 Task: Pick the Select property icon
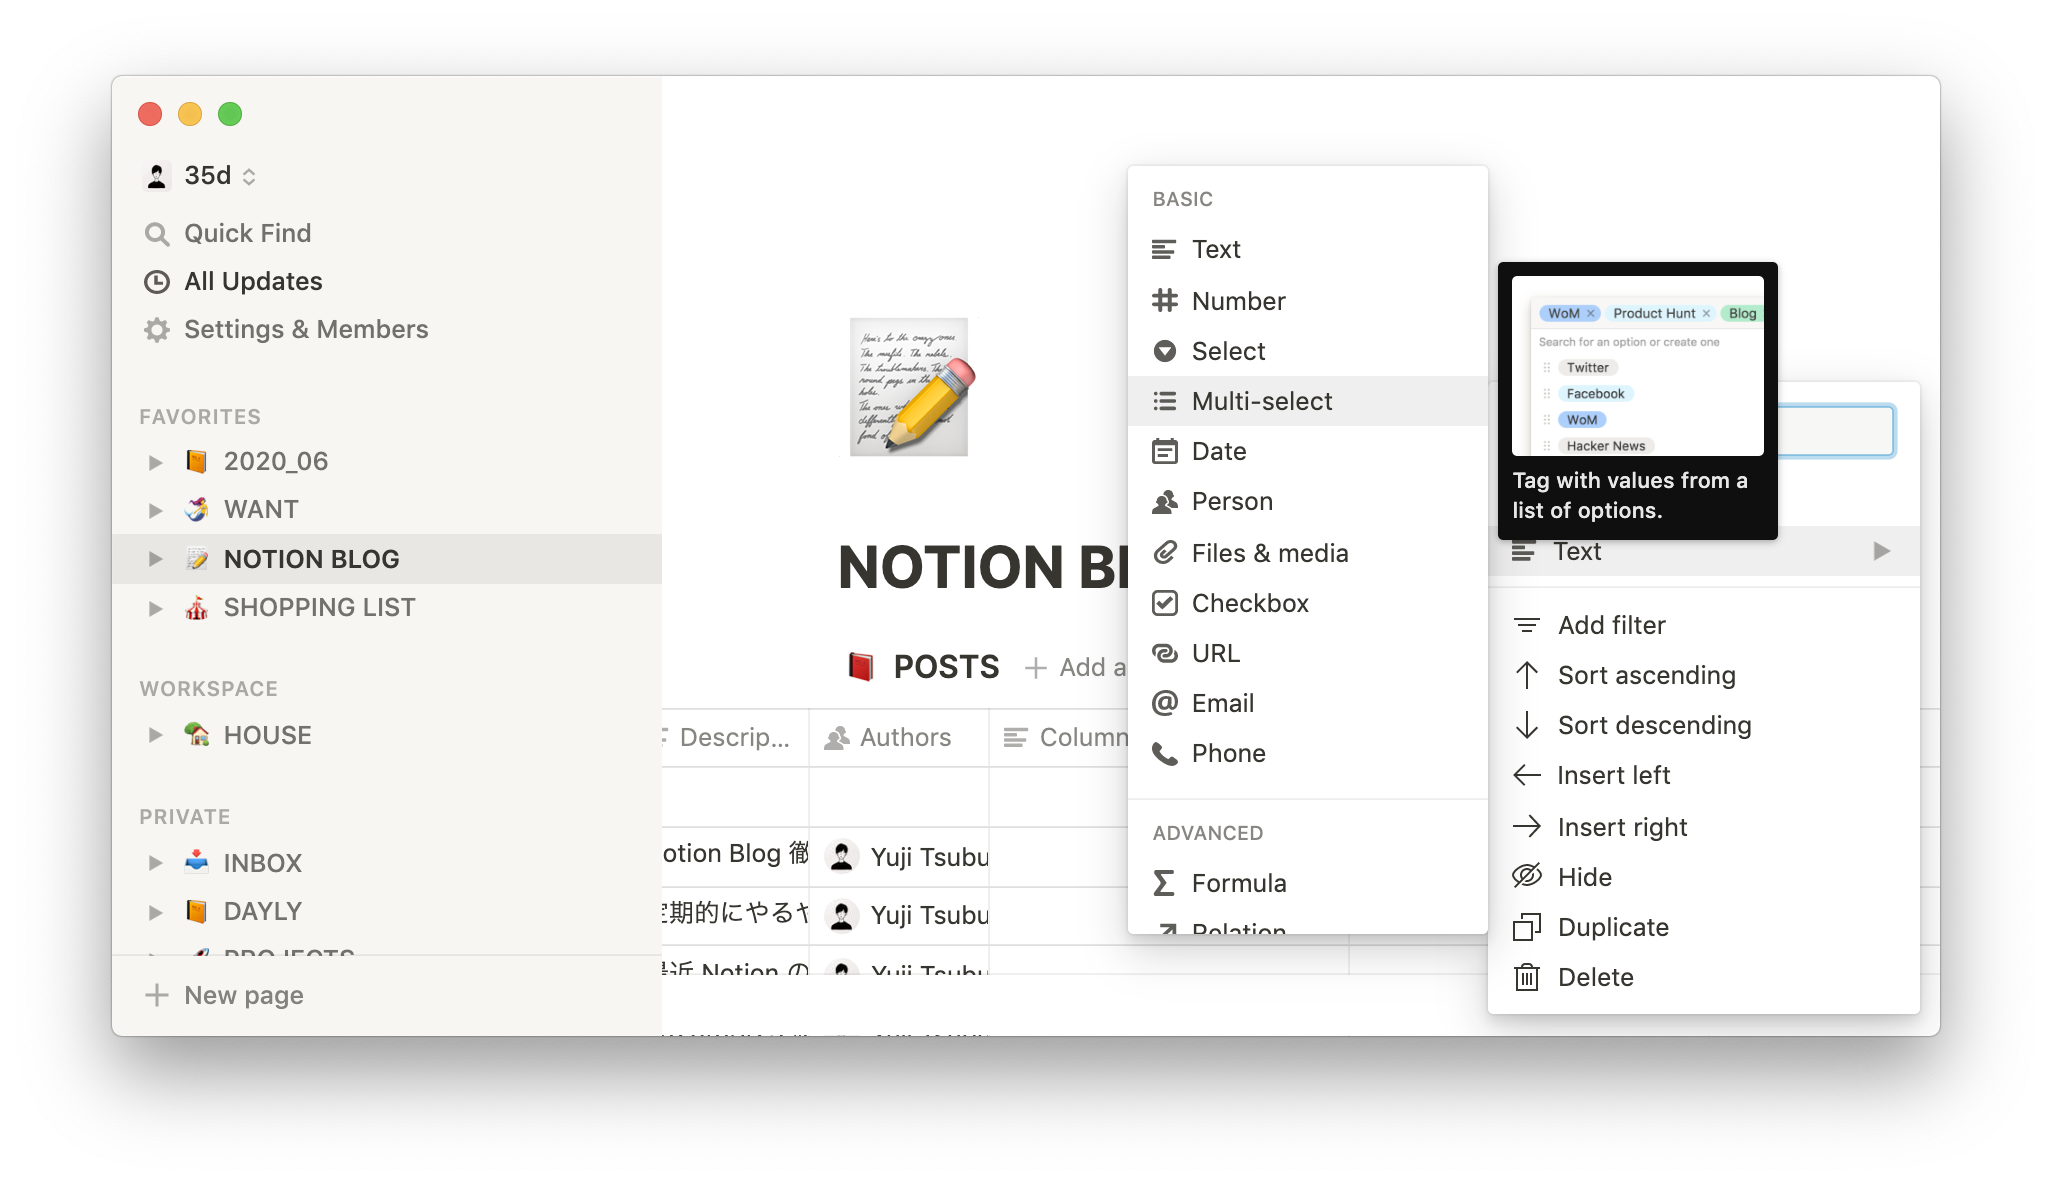[1164, 351]
